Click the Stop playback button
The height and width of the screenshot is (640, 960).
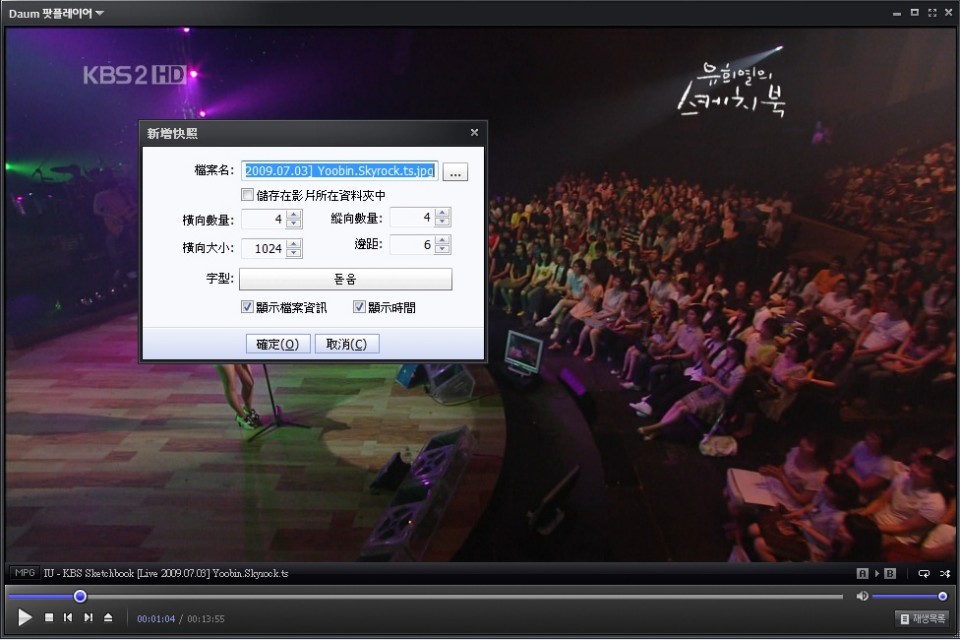49,617
